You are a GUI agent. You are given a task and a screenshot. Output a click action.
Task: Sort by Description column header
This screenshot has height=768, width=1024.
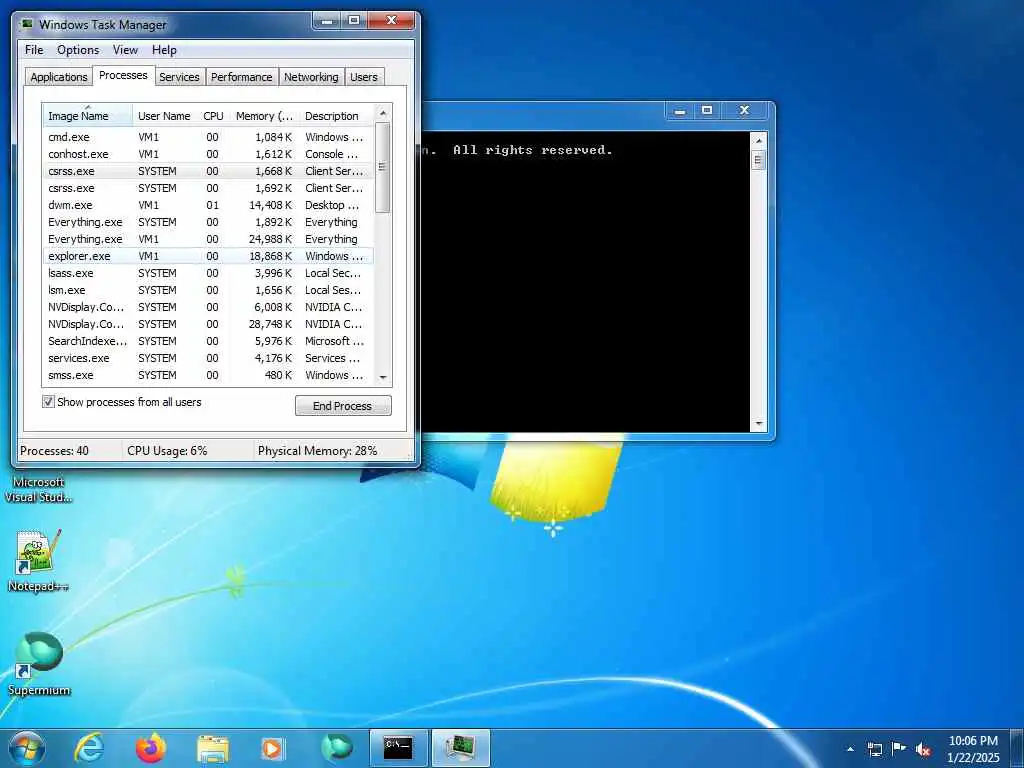(337, 116)
